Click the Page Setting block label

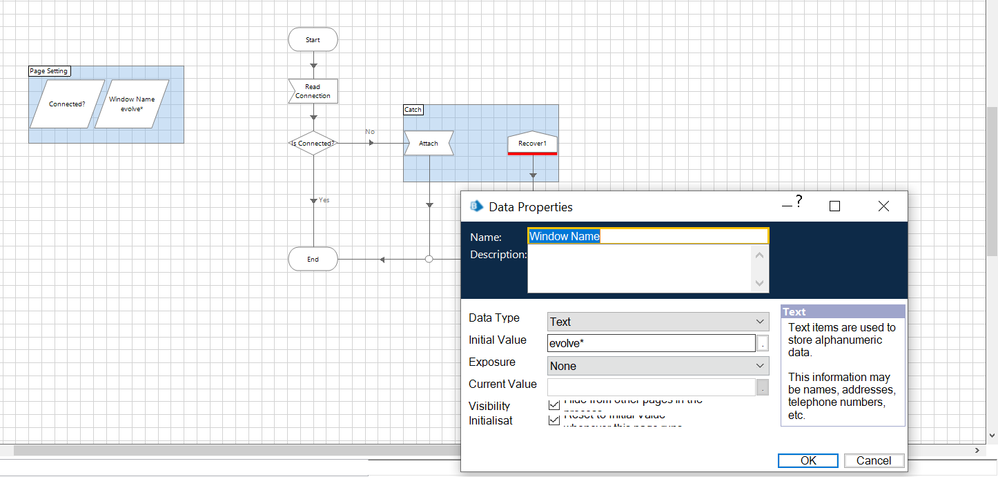coord(50,71)
